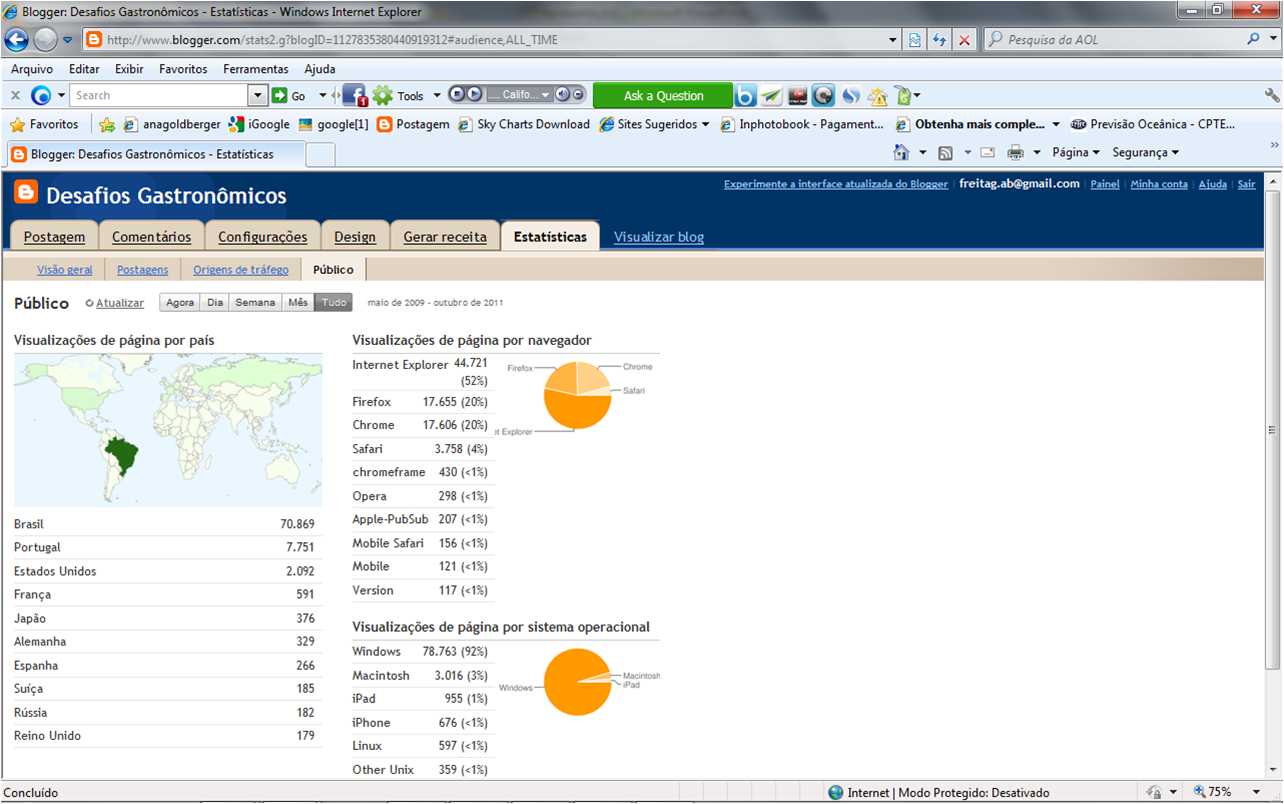1284x804 pixels.
Task: Click the weather sun warning toolbar icon
Action: (877, 96)
